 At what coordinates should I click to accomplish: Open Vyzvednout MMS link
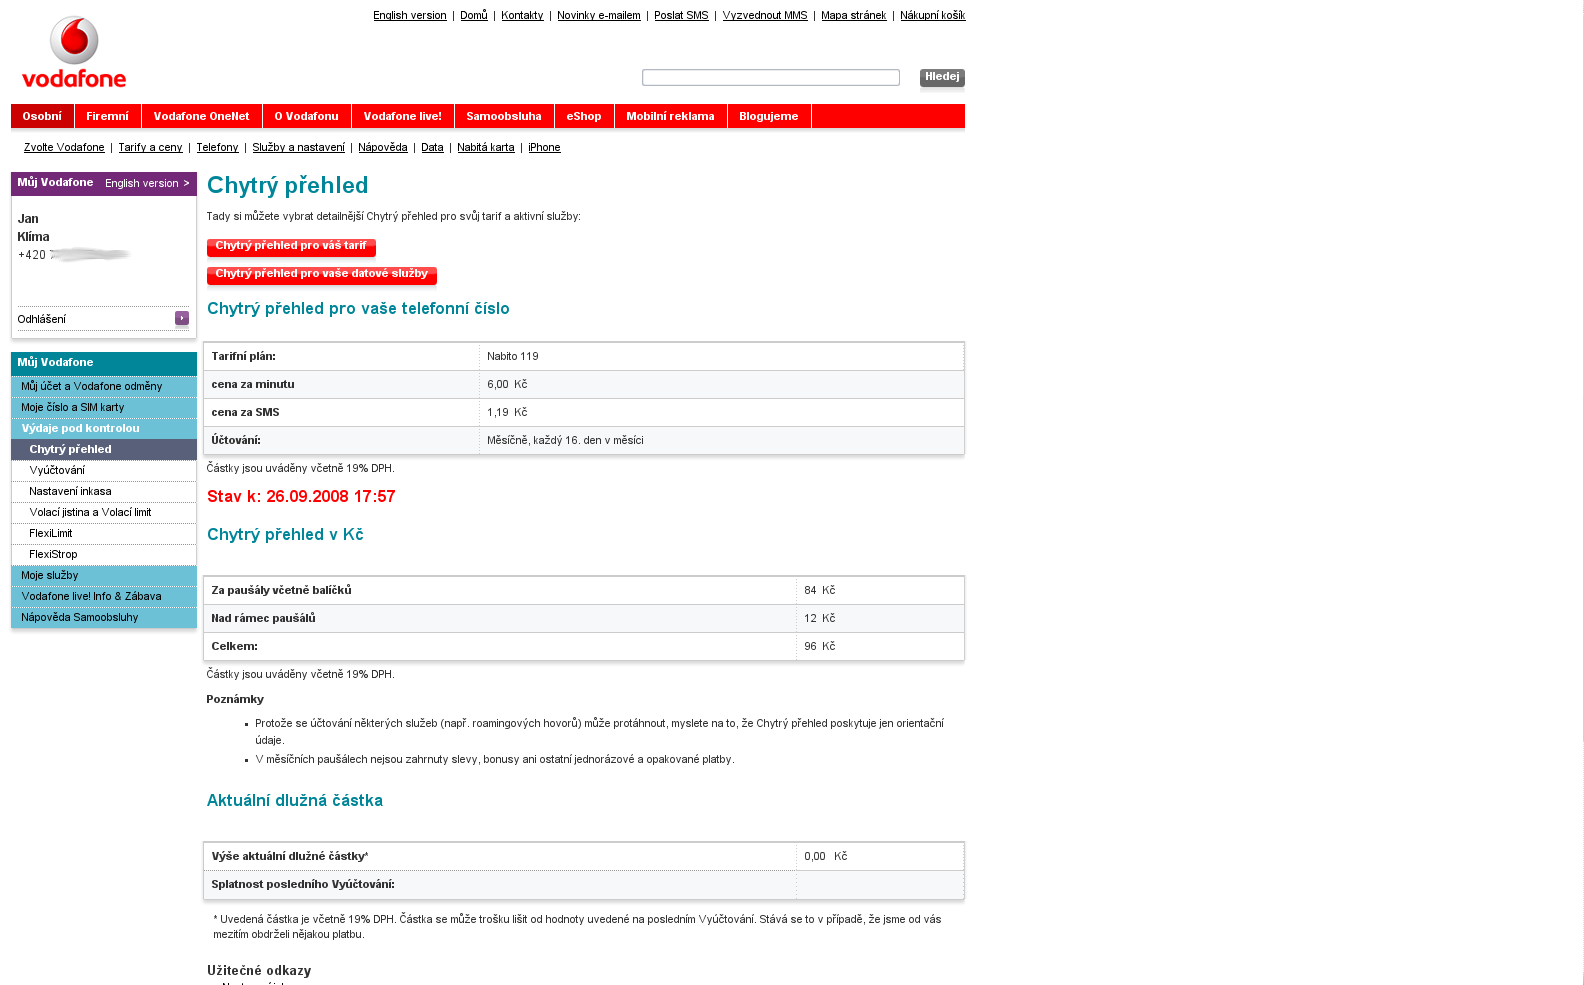coord(765,15)
